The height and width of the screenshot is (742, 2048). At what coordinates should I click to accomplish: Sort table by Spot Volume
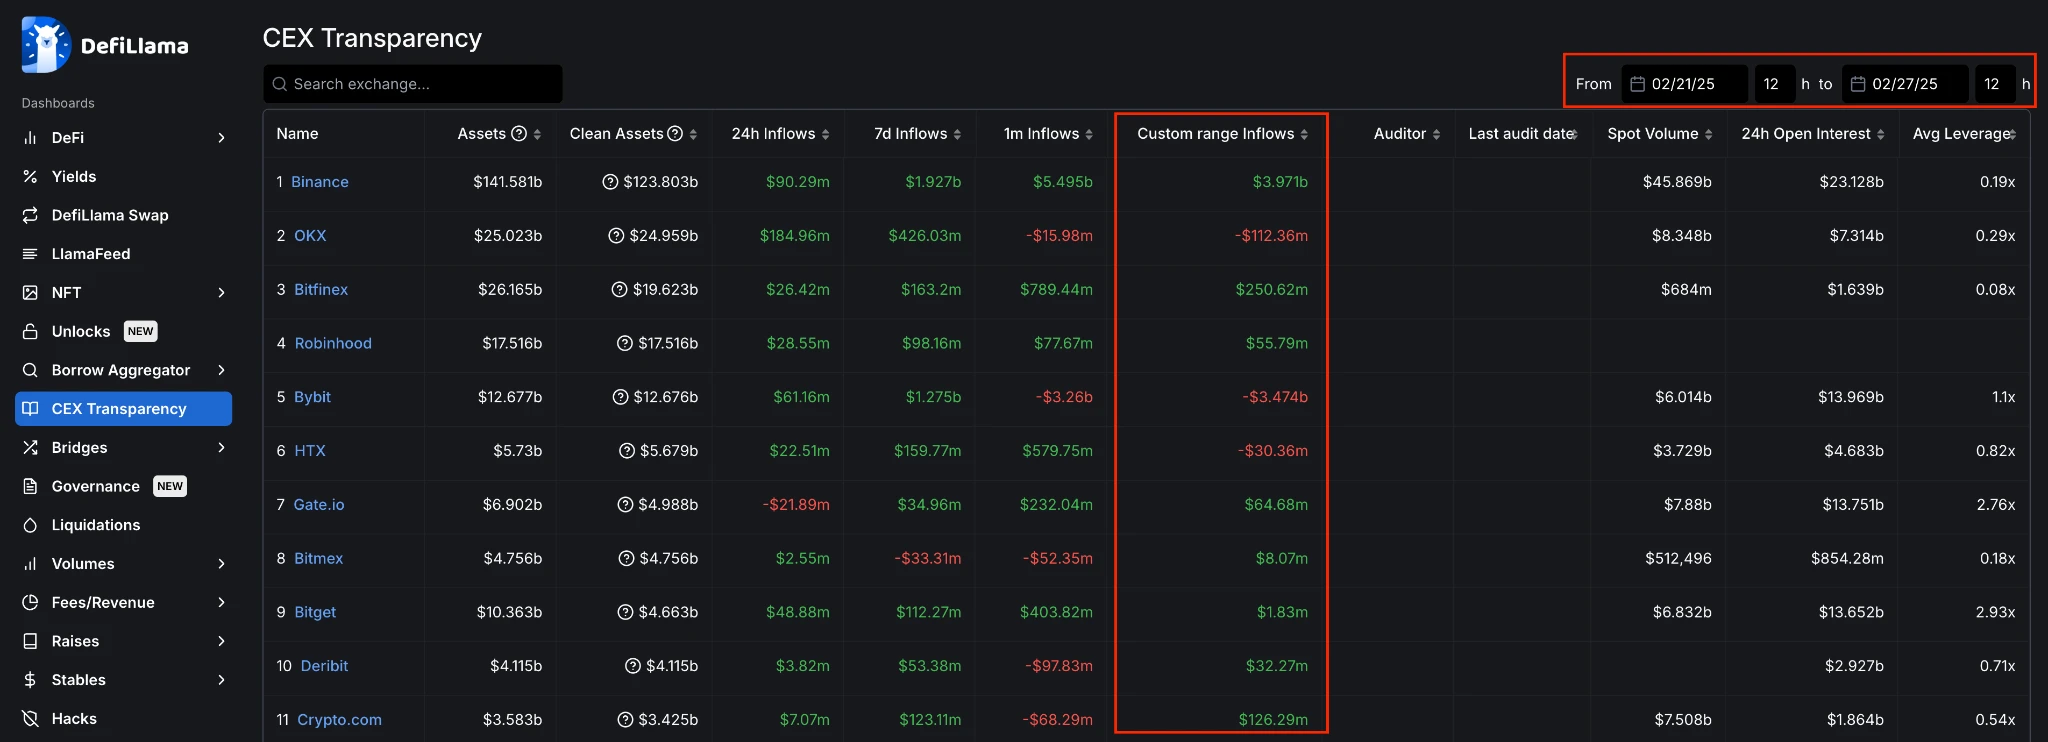click(x=1659, y=134)
